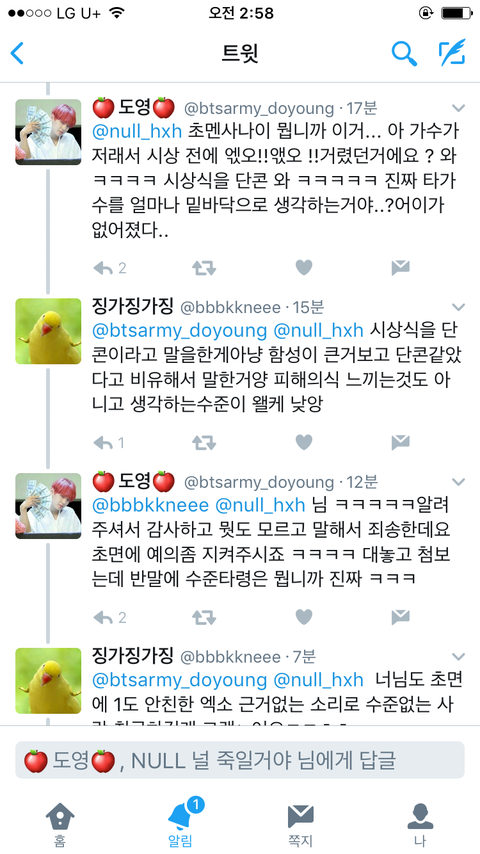This screenshot has width=480, height=854.
Task: Go back with the left arrow
Action: (17, 53)
